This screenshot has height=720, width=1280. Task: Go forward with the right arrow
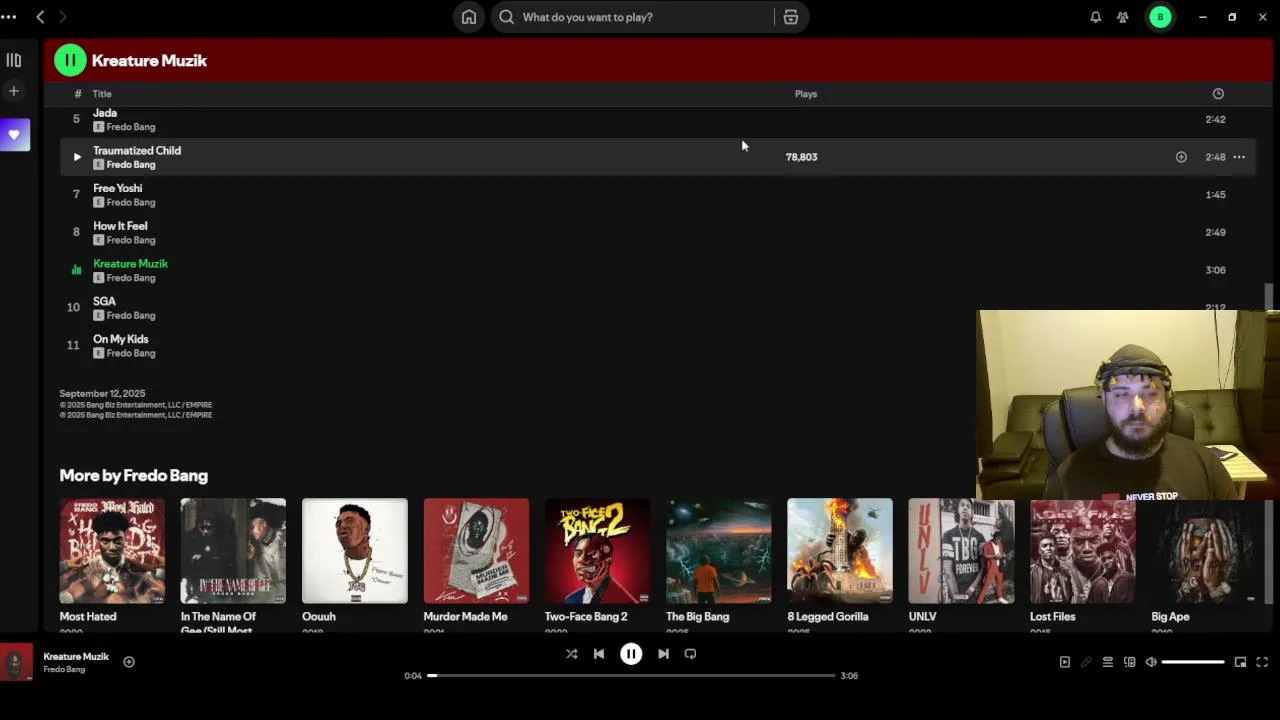pyautogui.click(x=62, y=17)
